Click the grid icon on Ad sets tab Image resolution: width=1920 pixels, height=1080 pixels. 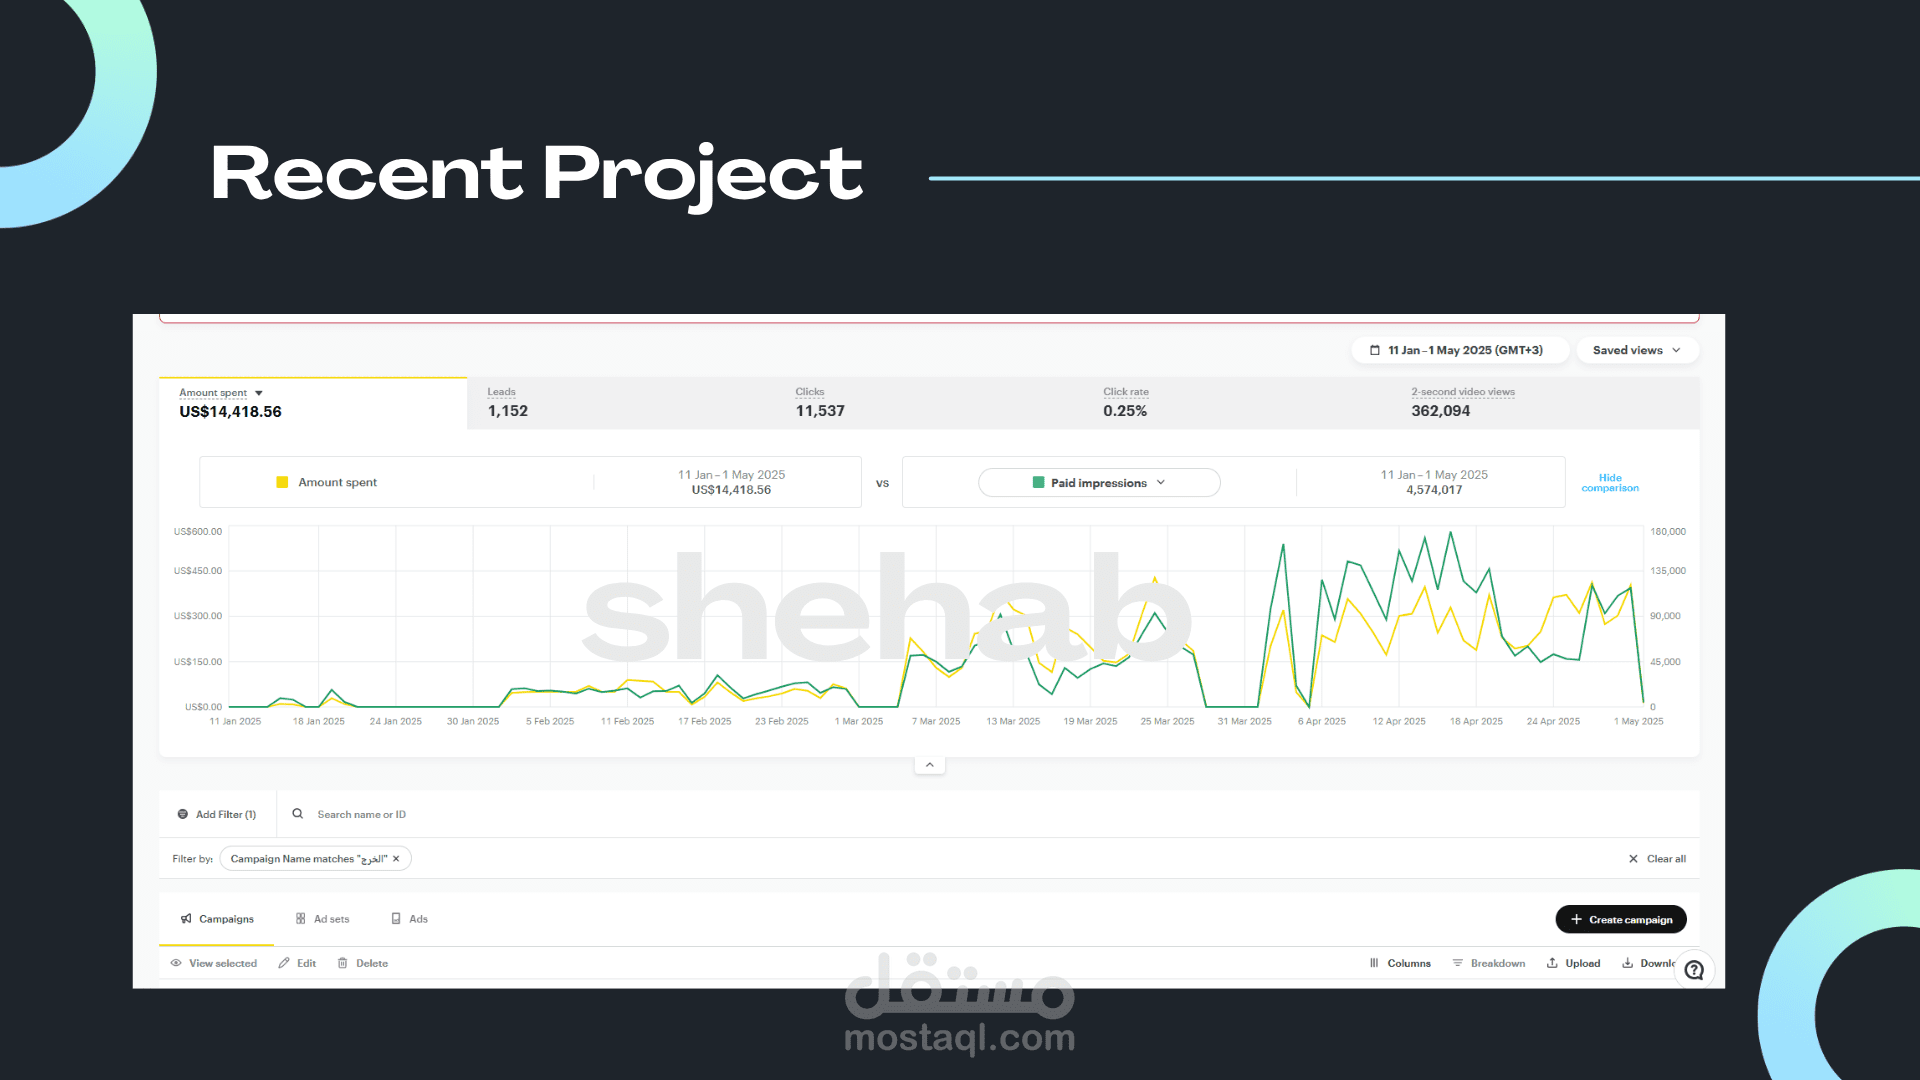[x=300, y=919]
